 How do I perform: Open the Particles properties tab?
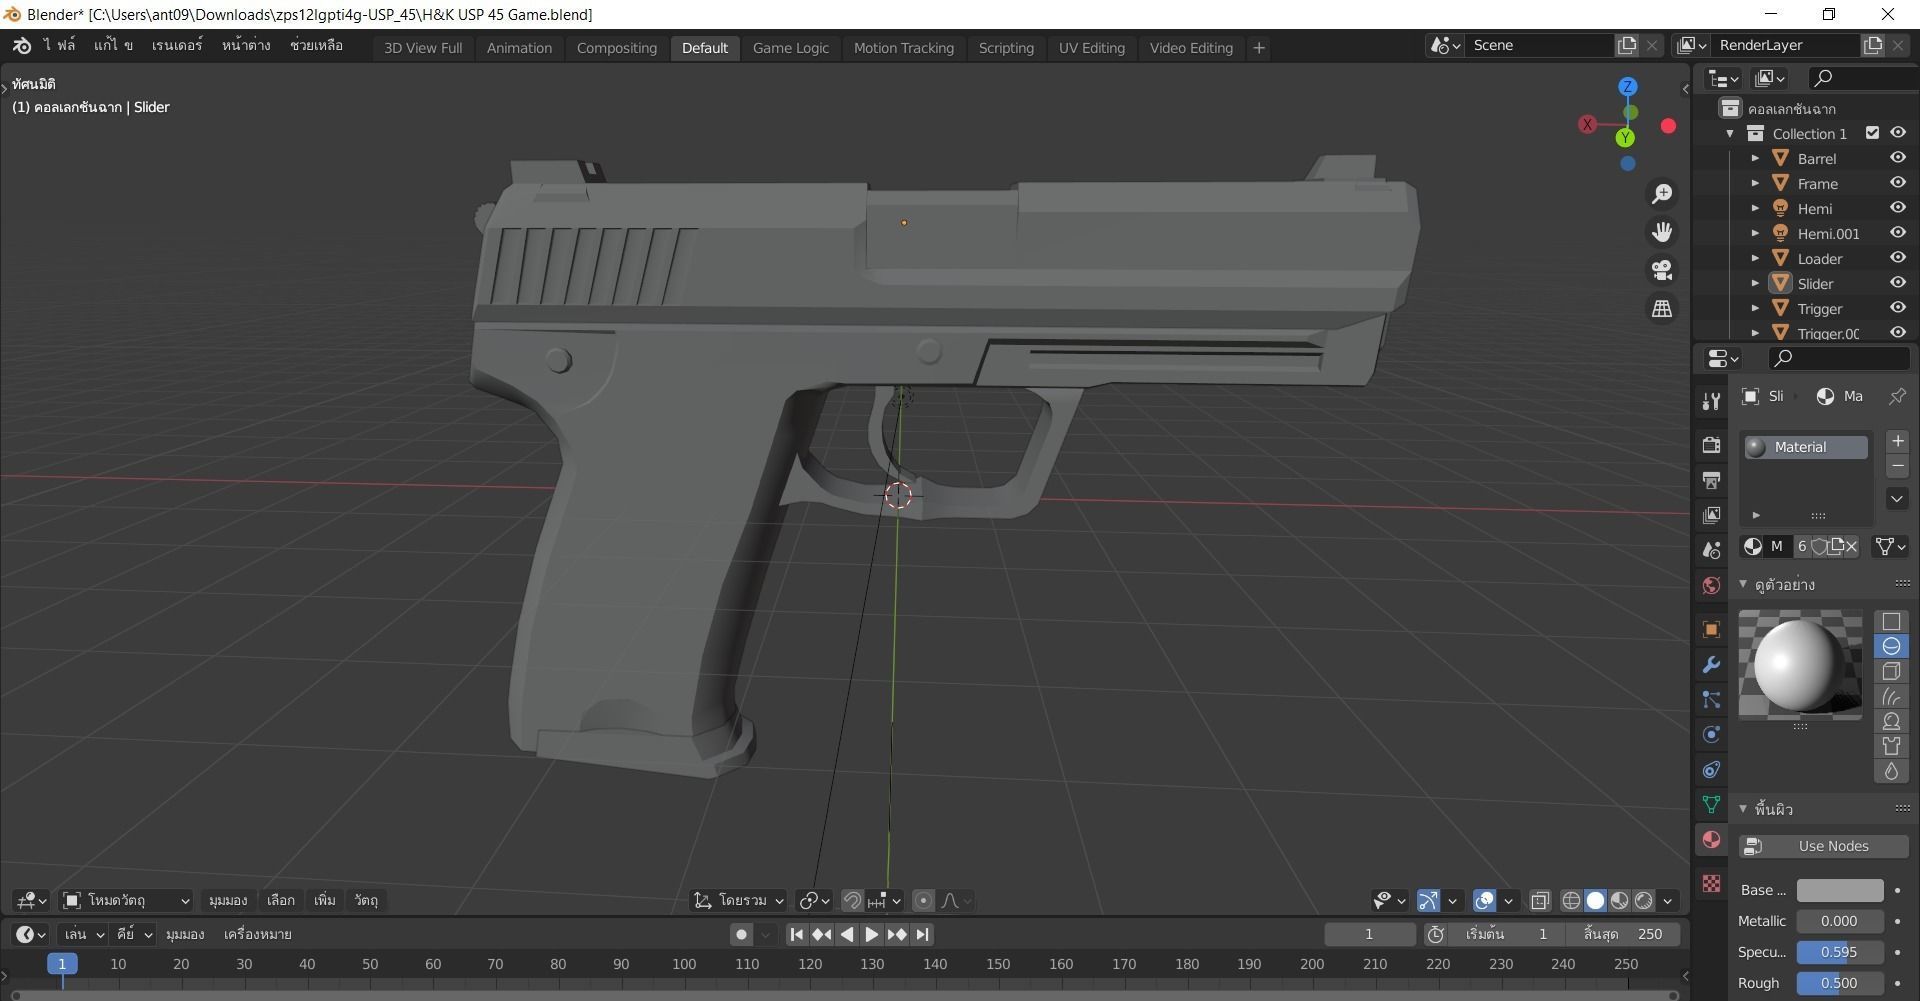point(1711,699)
